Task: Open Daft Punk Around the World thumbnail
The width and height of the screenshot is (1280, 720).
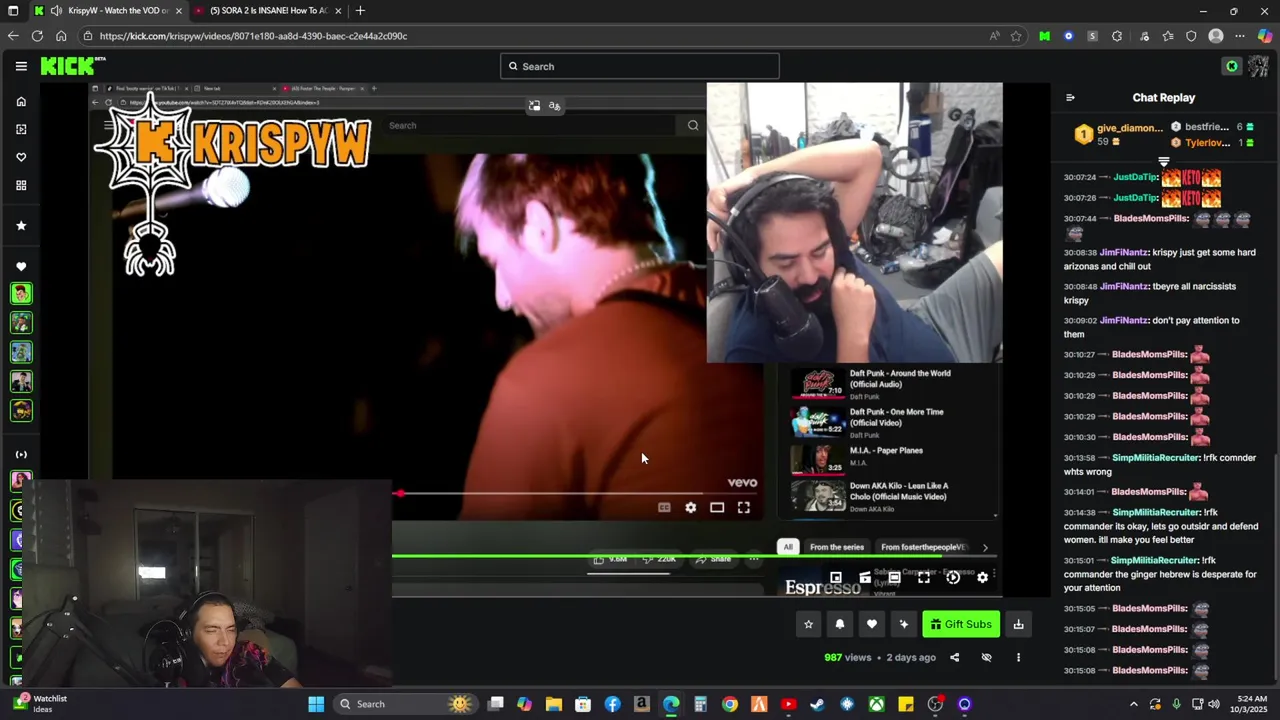Action: click(817, 384)
